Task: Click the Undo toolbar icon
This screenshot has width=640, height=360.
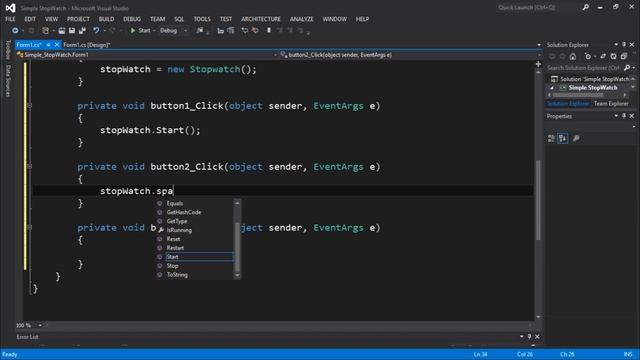Action: 96,30
